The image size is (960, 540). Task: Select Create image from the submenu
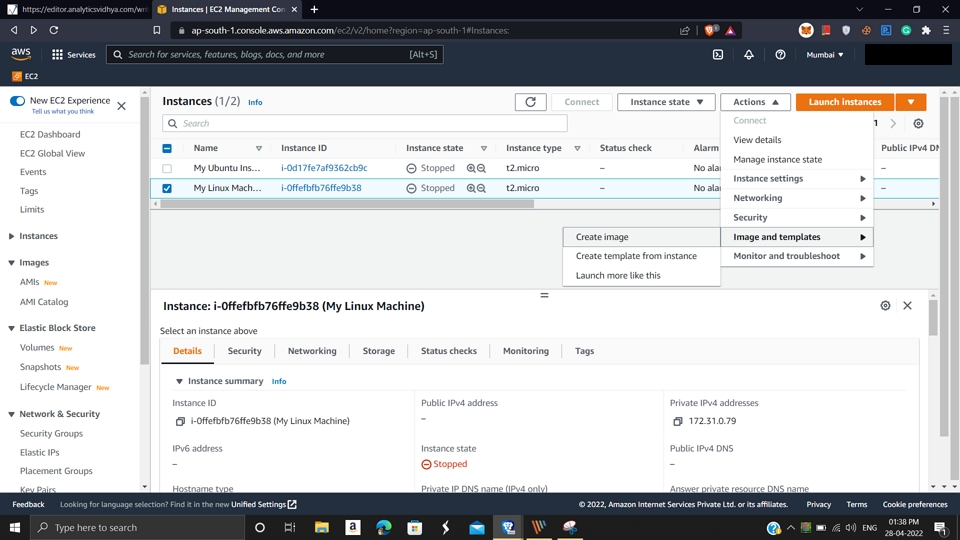pyautogui.click(x=642, y=237)
